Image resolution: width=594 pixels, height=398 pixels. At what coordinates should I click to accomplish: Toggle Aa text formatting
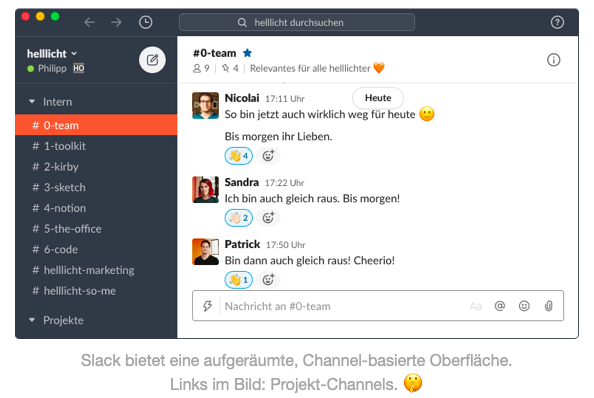[x=475, y=306]
